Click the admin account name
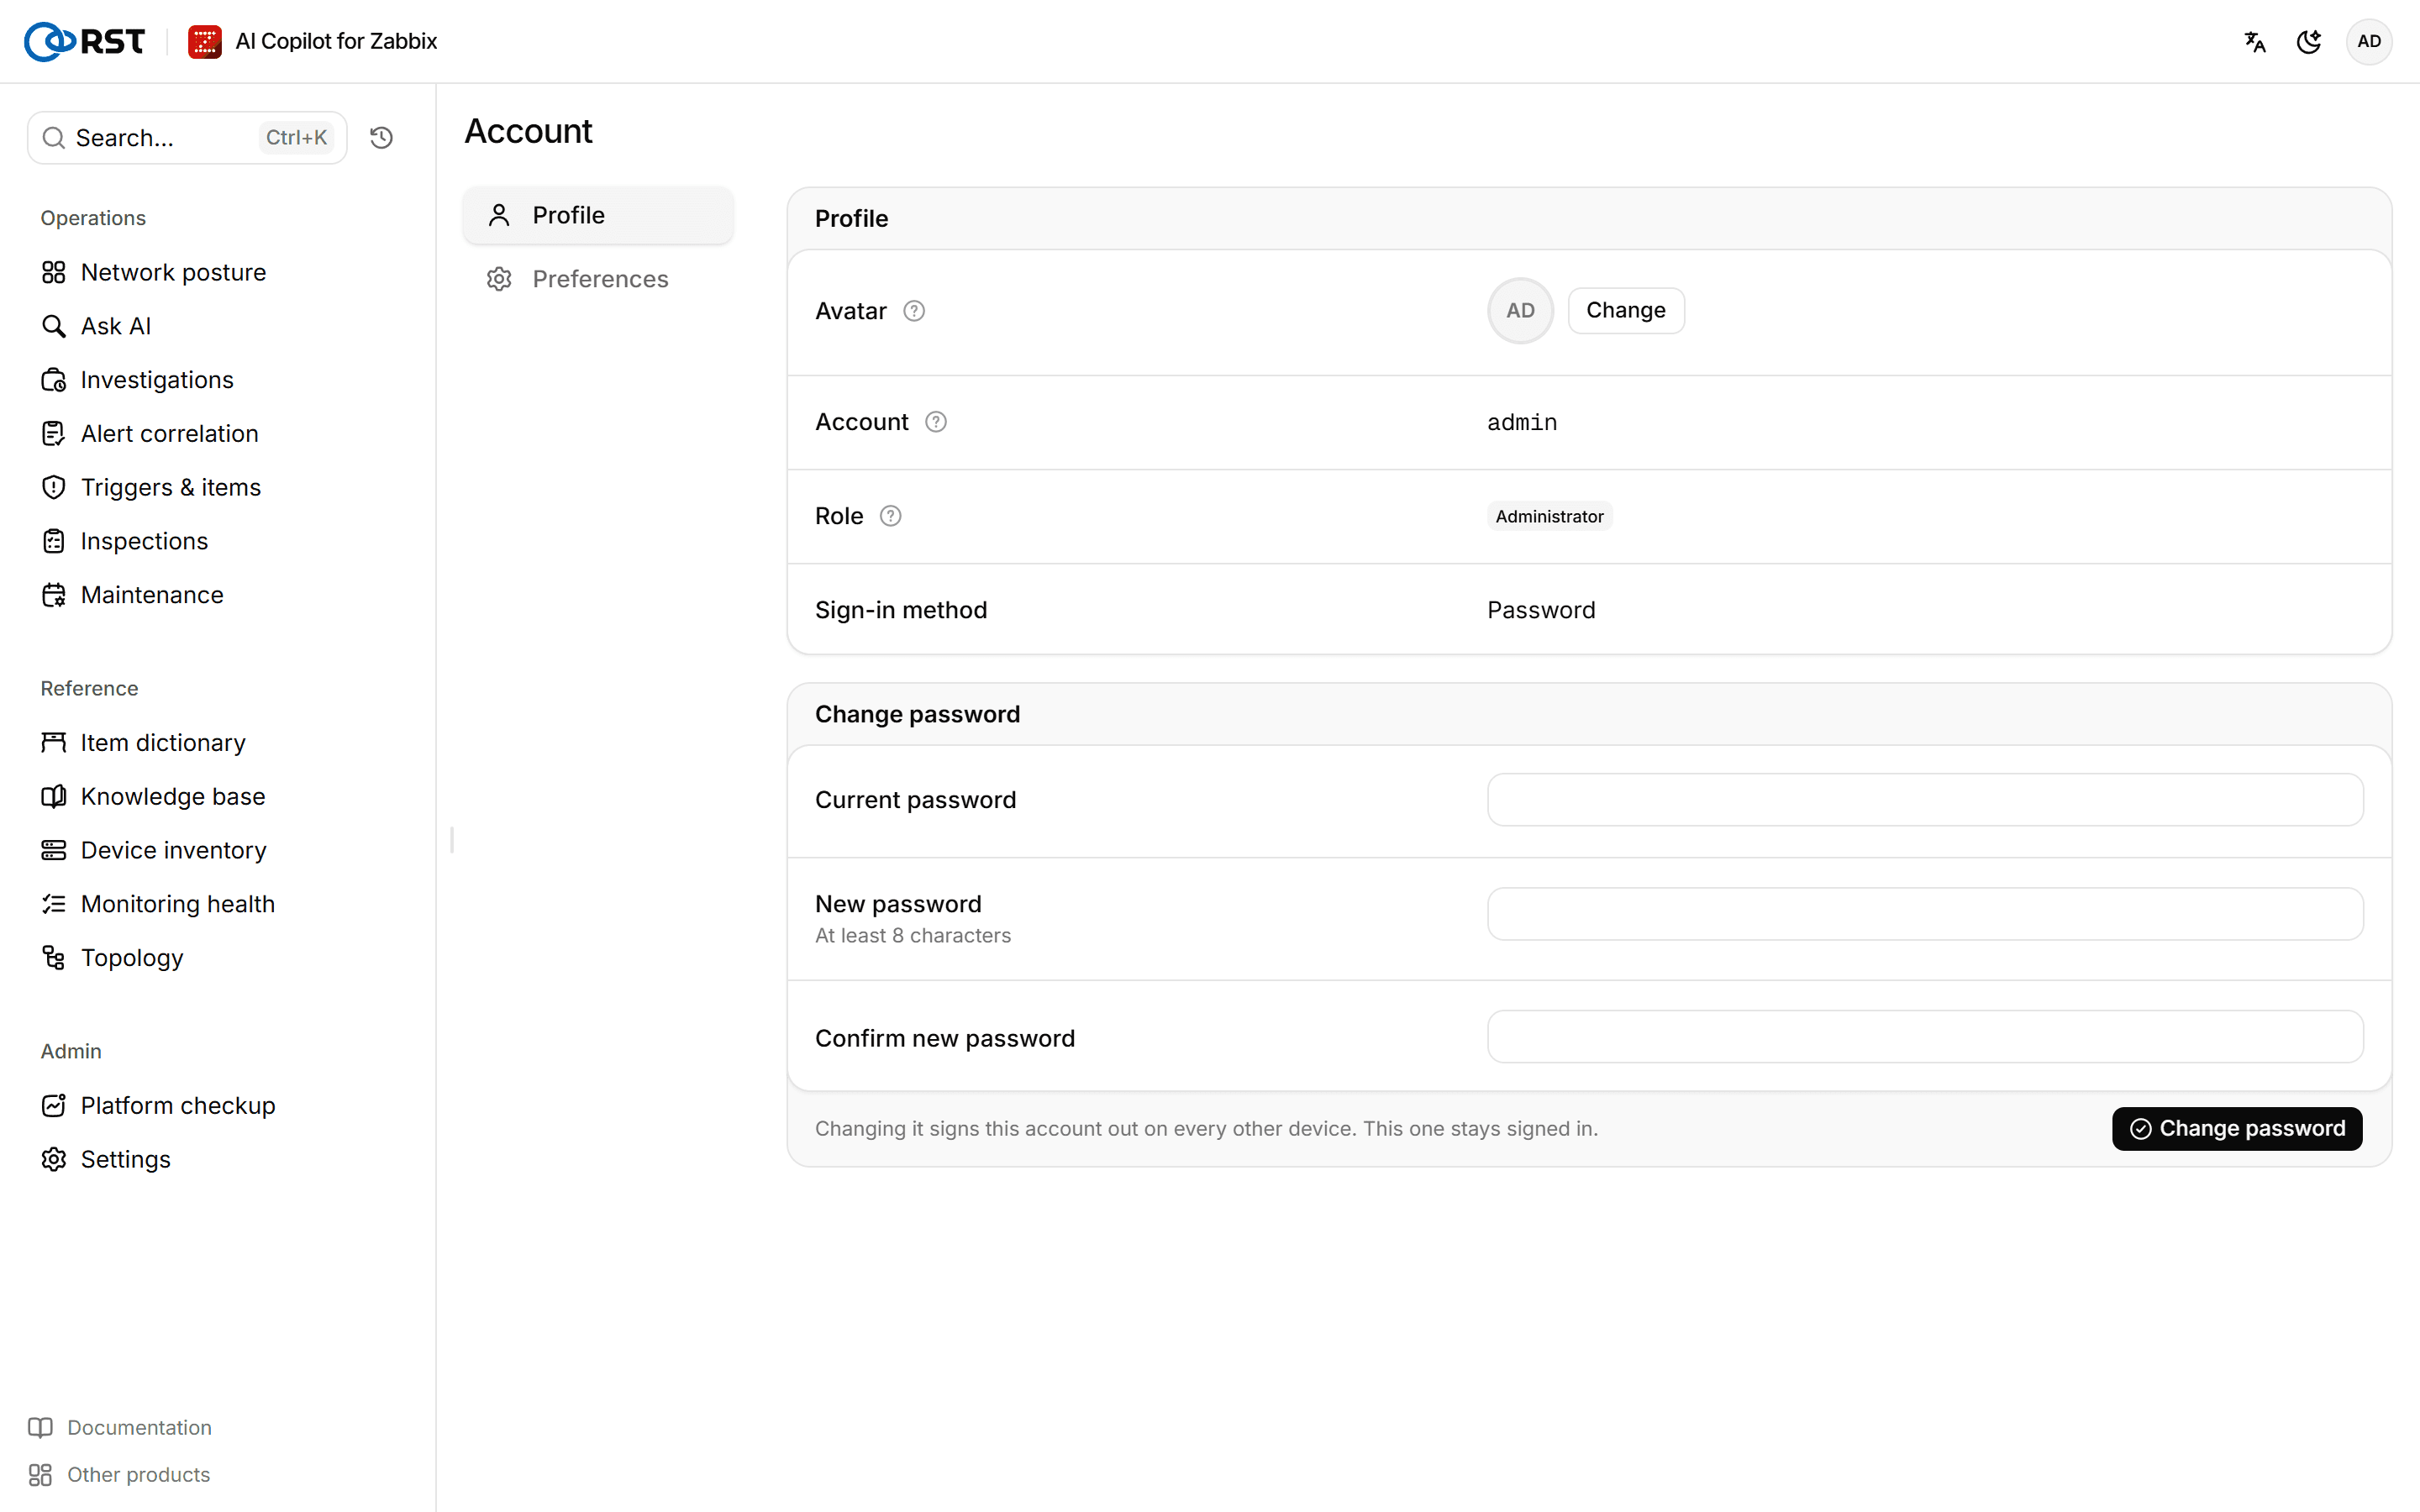The height and width of the screenshot is (1512, 2420). [x=1522, y=422]
